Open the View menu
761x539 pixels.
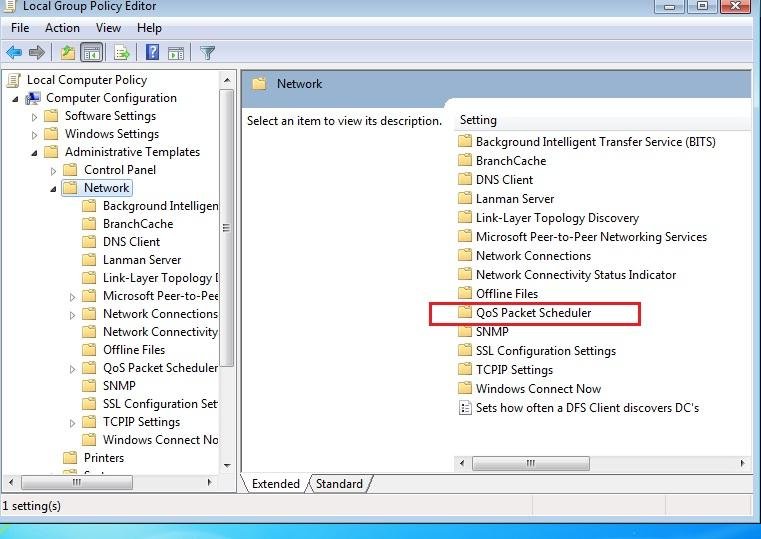coord(108,28)
